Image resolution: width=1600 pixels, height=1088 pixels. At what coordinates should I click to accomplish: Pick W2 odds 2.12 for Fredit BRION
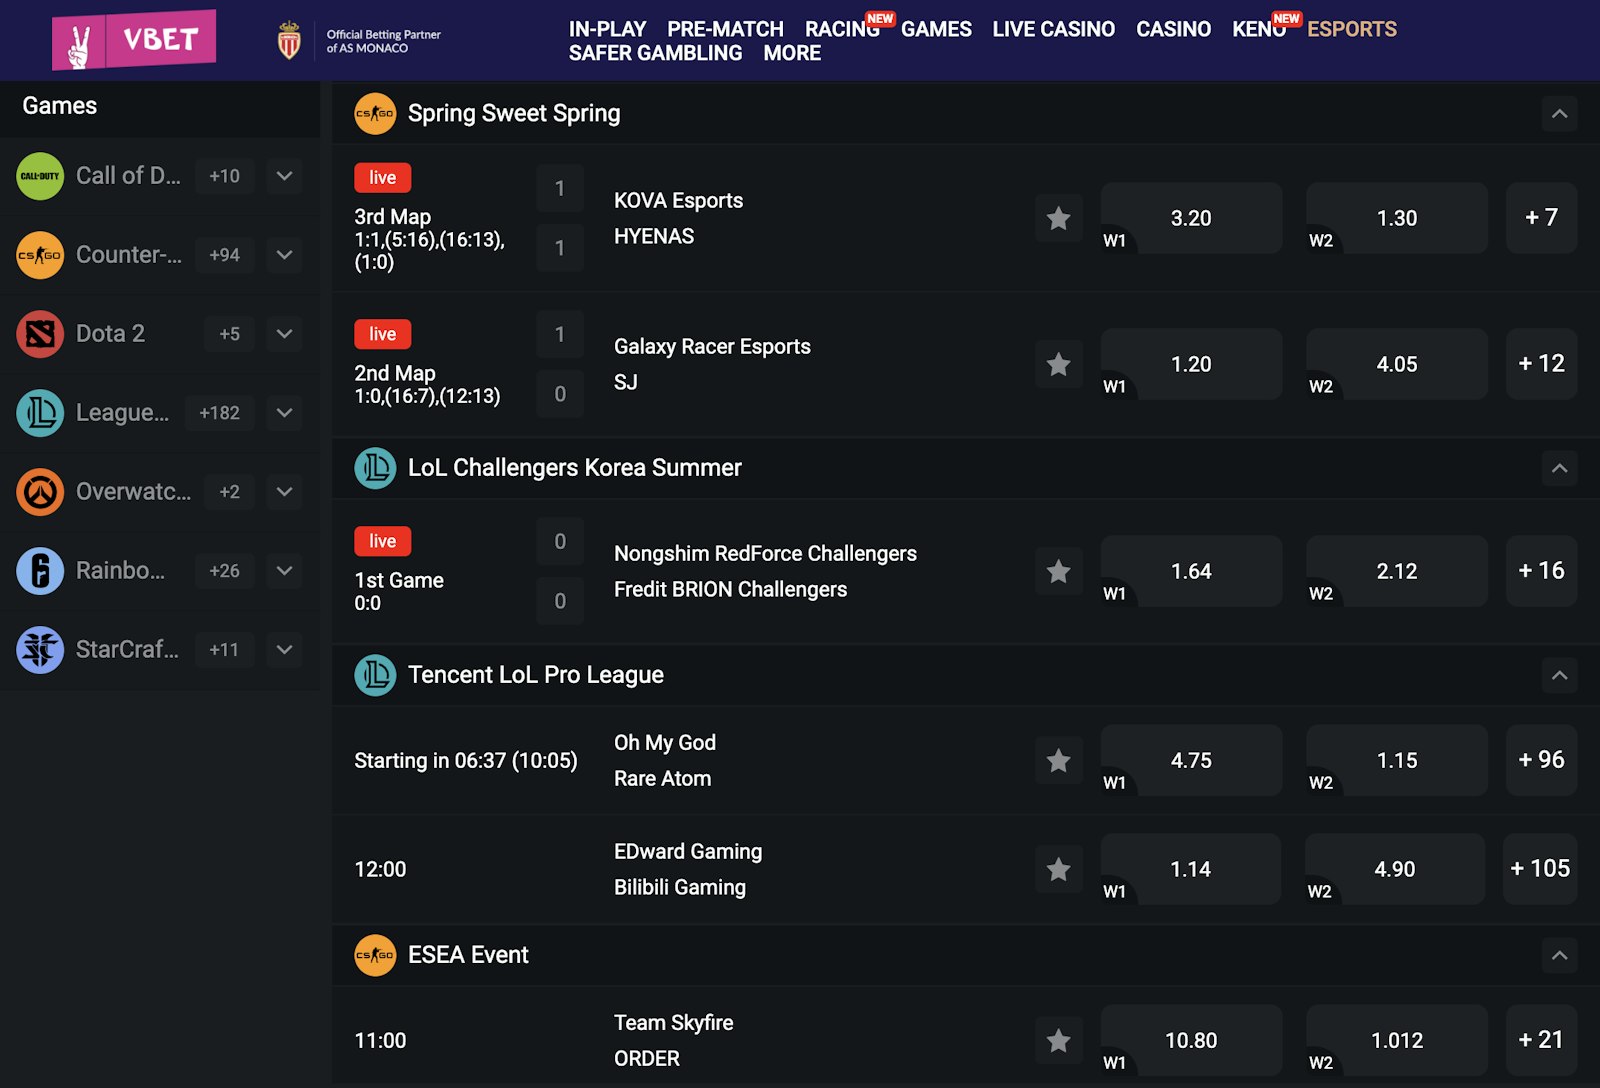tap(1396, 571)
